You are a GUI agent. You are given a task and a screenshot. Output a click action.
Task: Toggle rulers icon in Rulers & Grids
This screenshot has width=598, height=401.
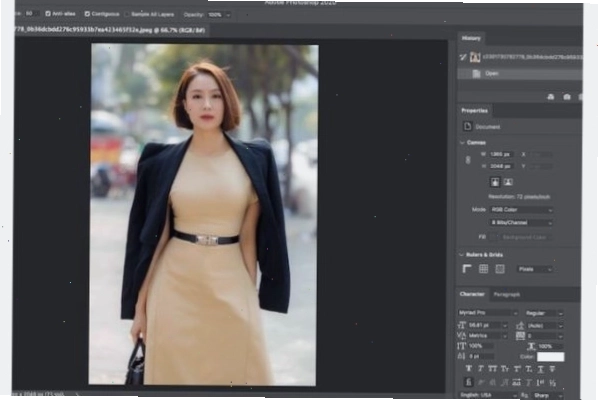(x=467, y=269)
